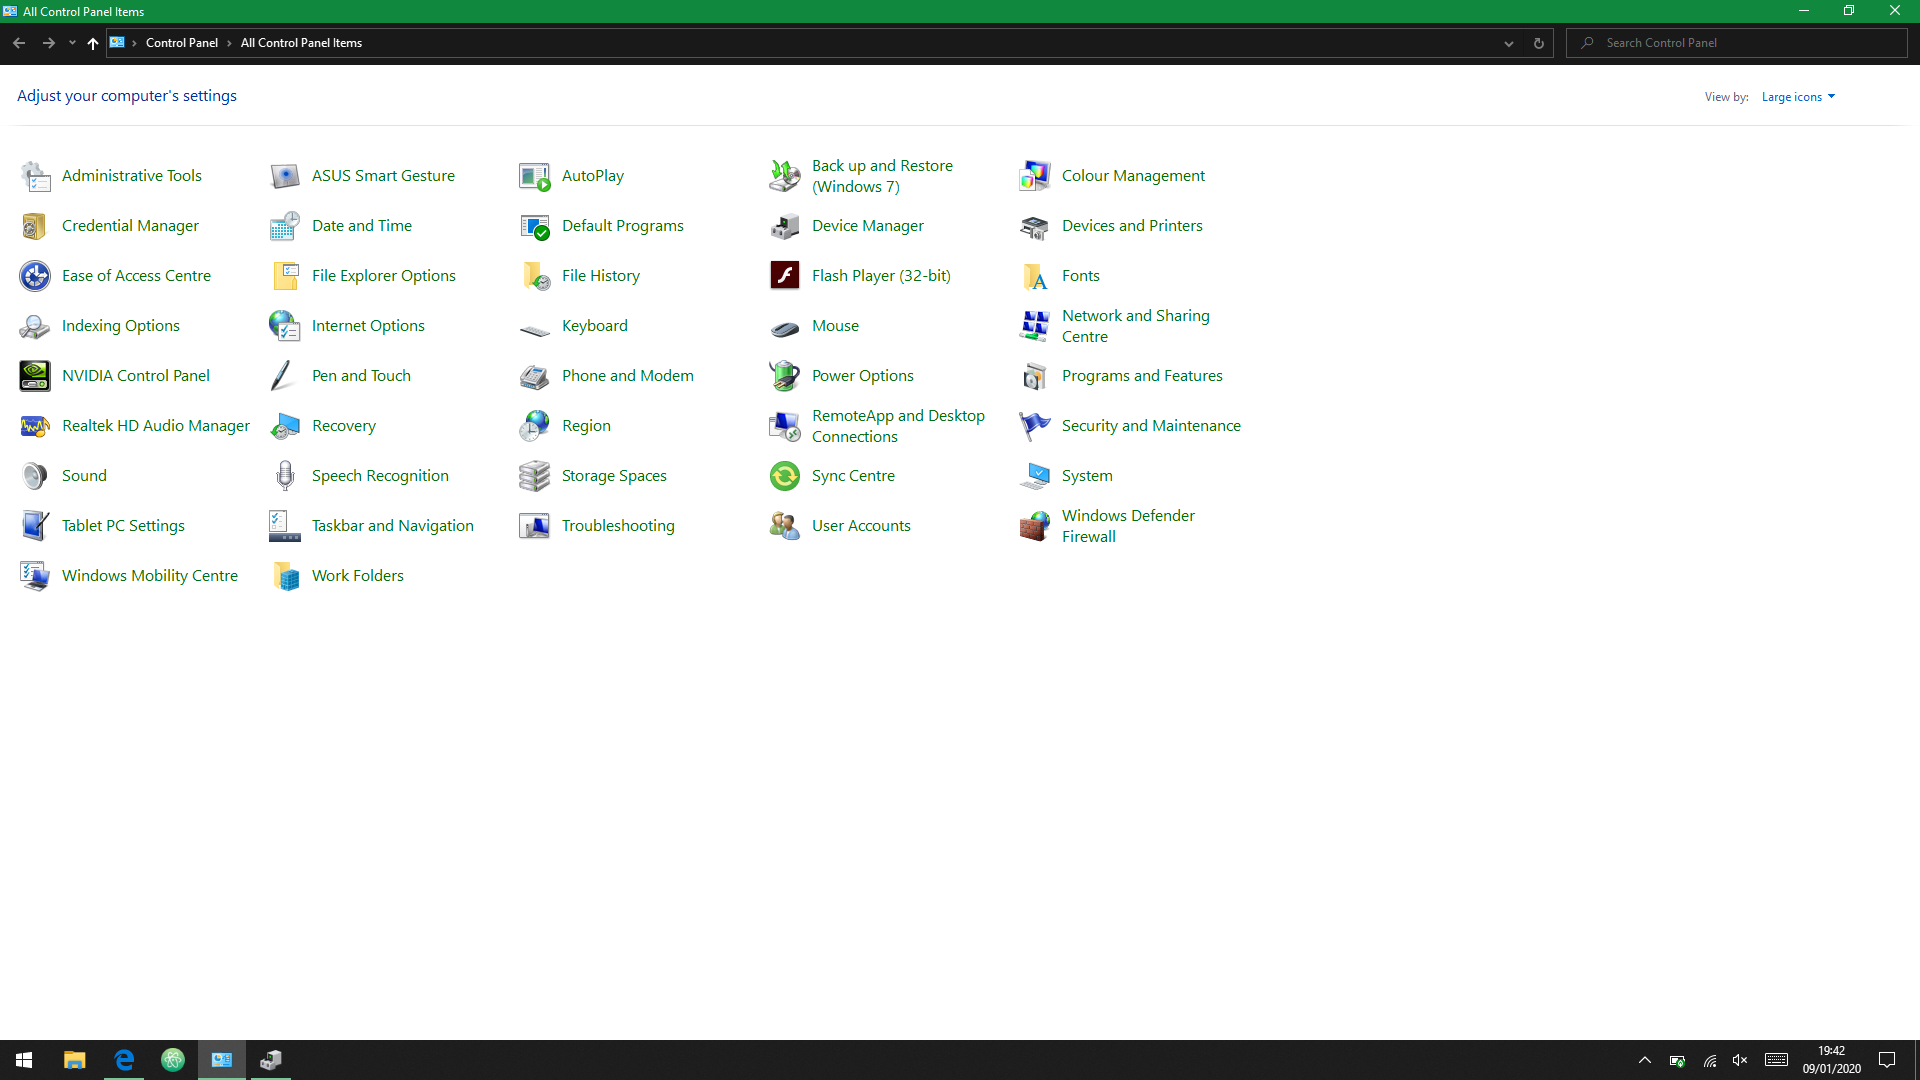Image resolution: width=1920 pixels, height=1080 pixels.
Task: Open recent locations dropdown arrow
Action: (x=72, y=43)
